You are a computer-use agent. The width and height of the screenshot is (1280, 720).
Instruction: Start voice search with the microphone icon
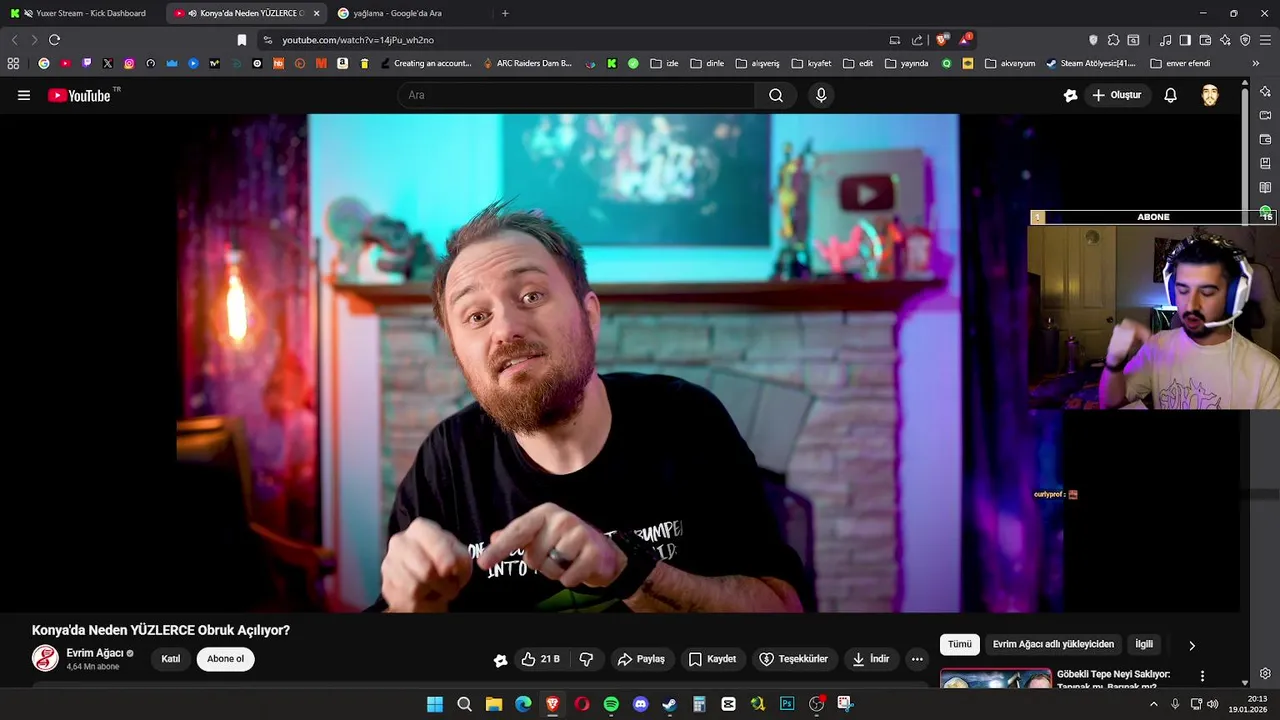821,95
